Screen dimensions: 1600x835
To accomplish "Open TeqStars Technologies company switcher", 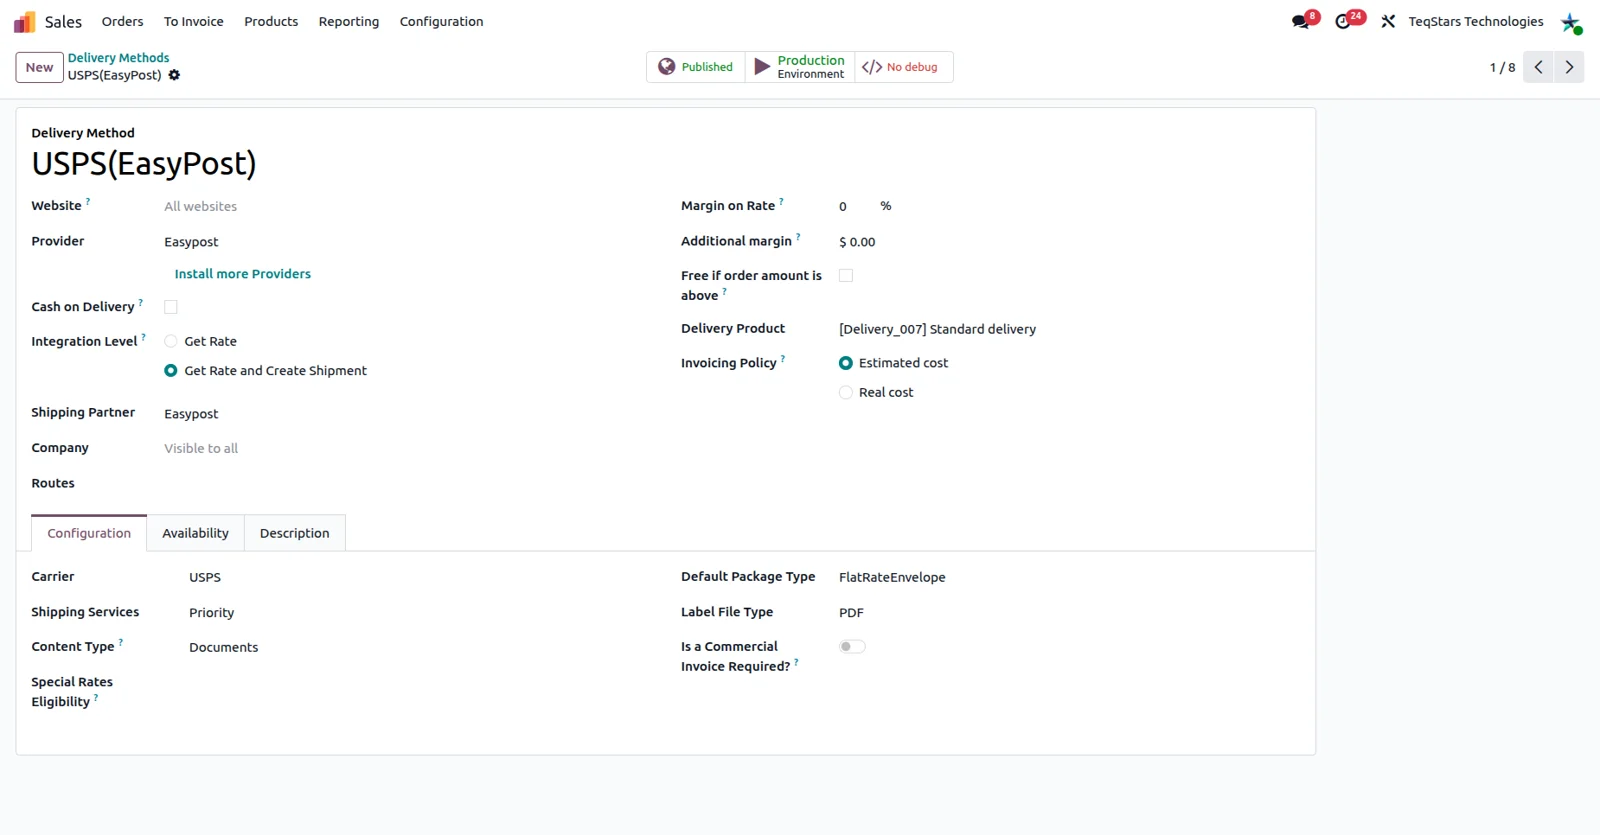I will click(1476, 21).
